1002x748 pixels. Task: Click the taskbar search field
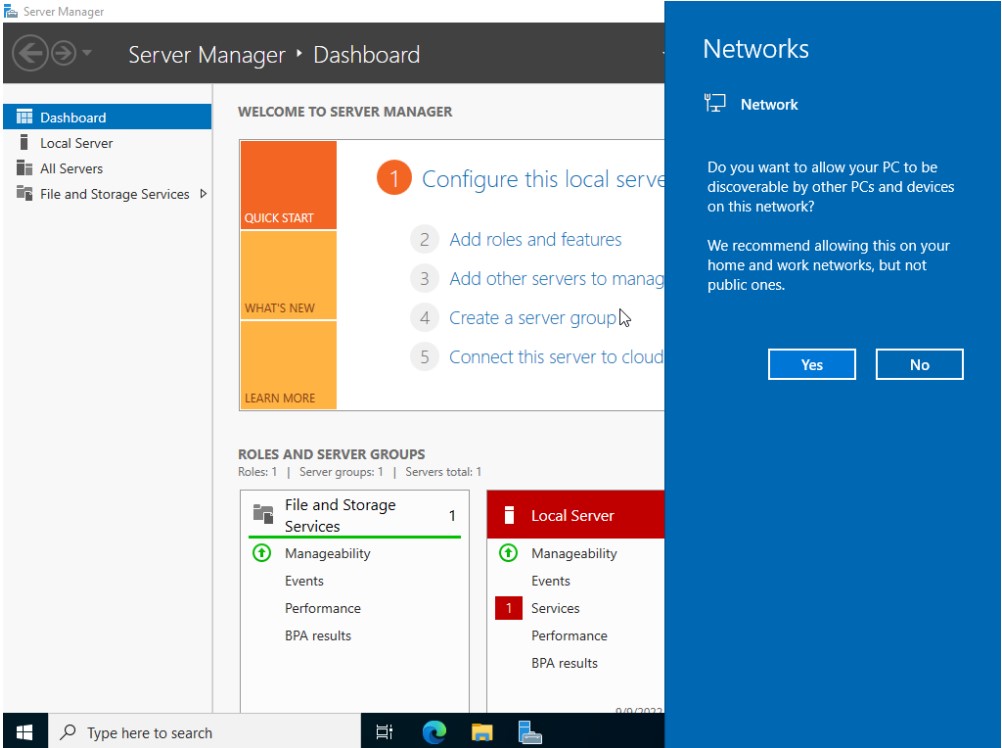[160, 731]
